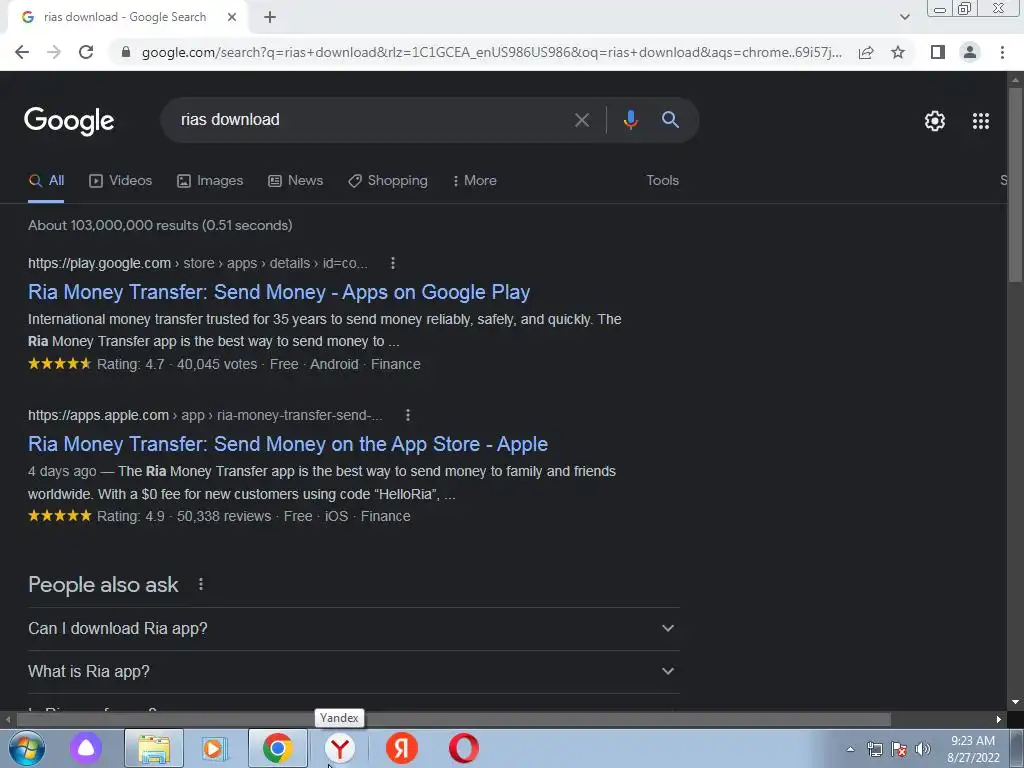This screenshot has height=768, width=1024.
Task: View site information lock icon
Action: pyautogui.click(x=127, y=52)
